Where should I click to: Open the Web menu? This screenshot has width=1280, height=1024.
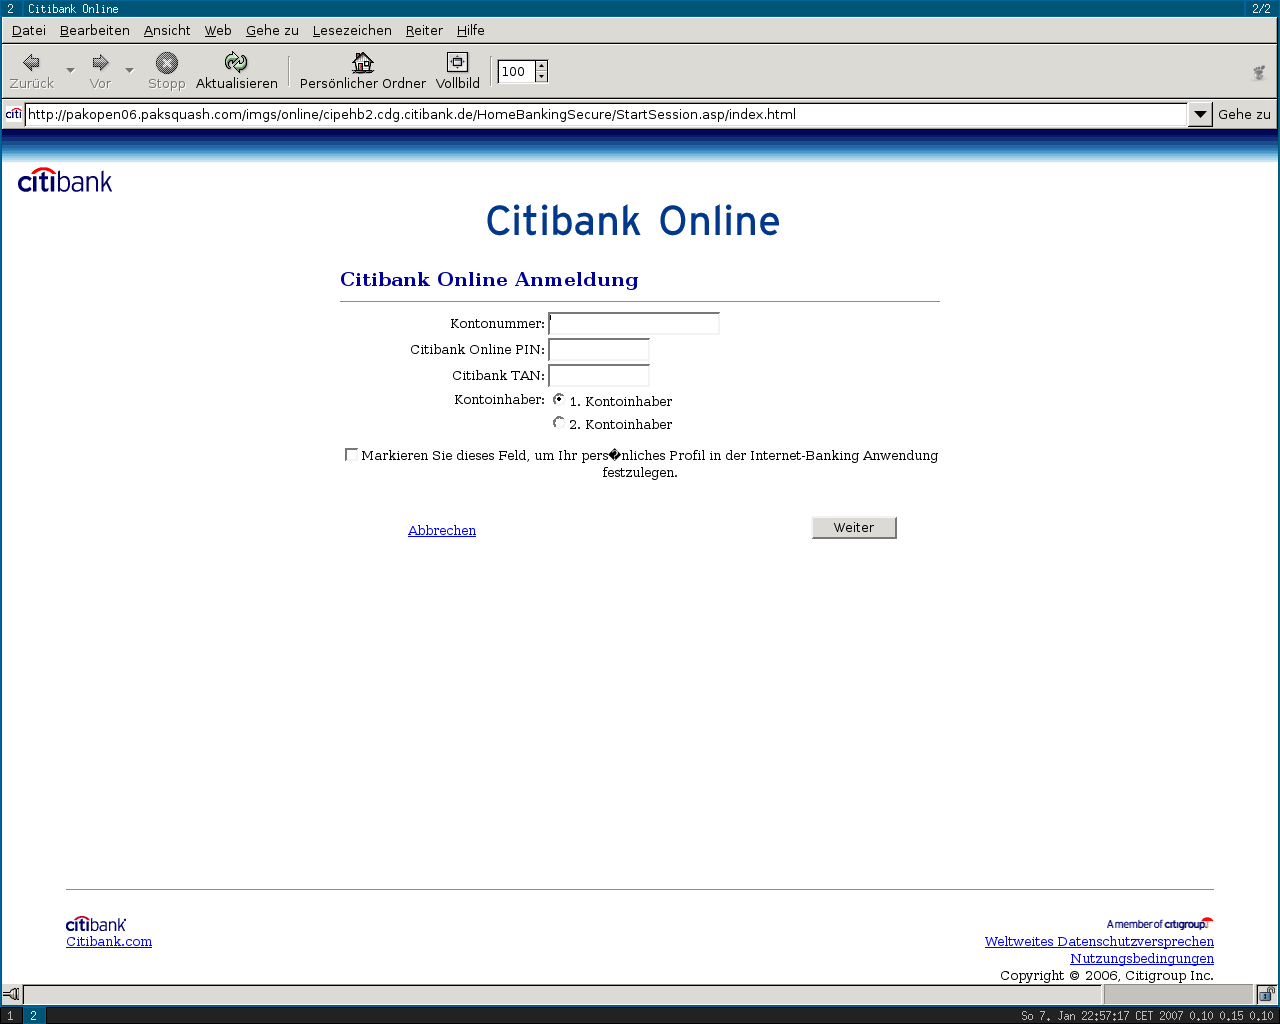click(x=218, y=30)
